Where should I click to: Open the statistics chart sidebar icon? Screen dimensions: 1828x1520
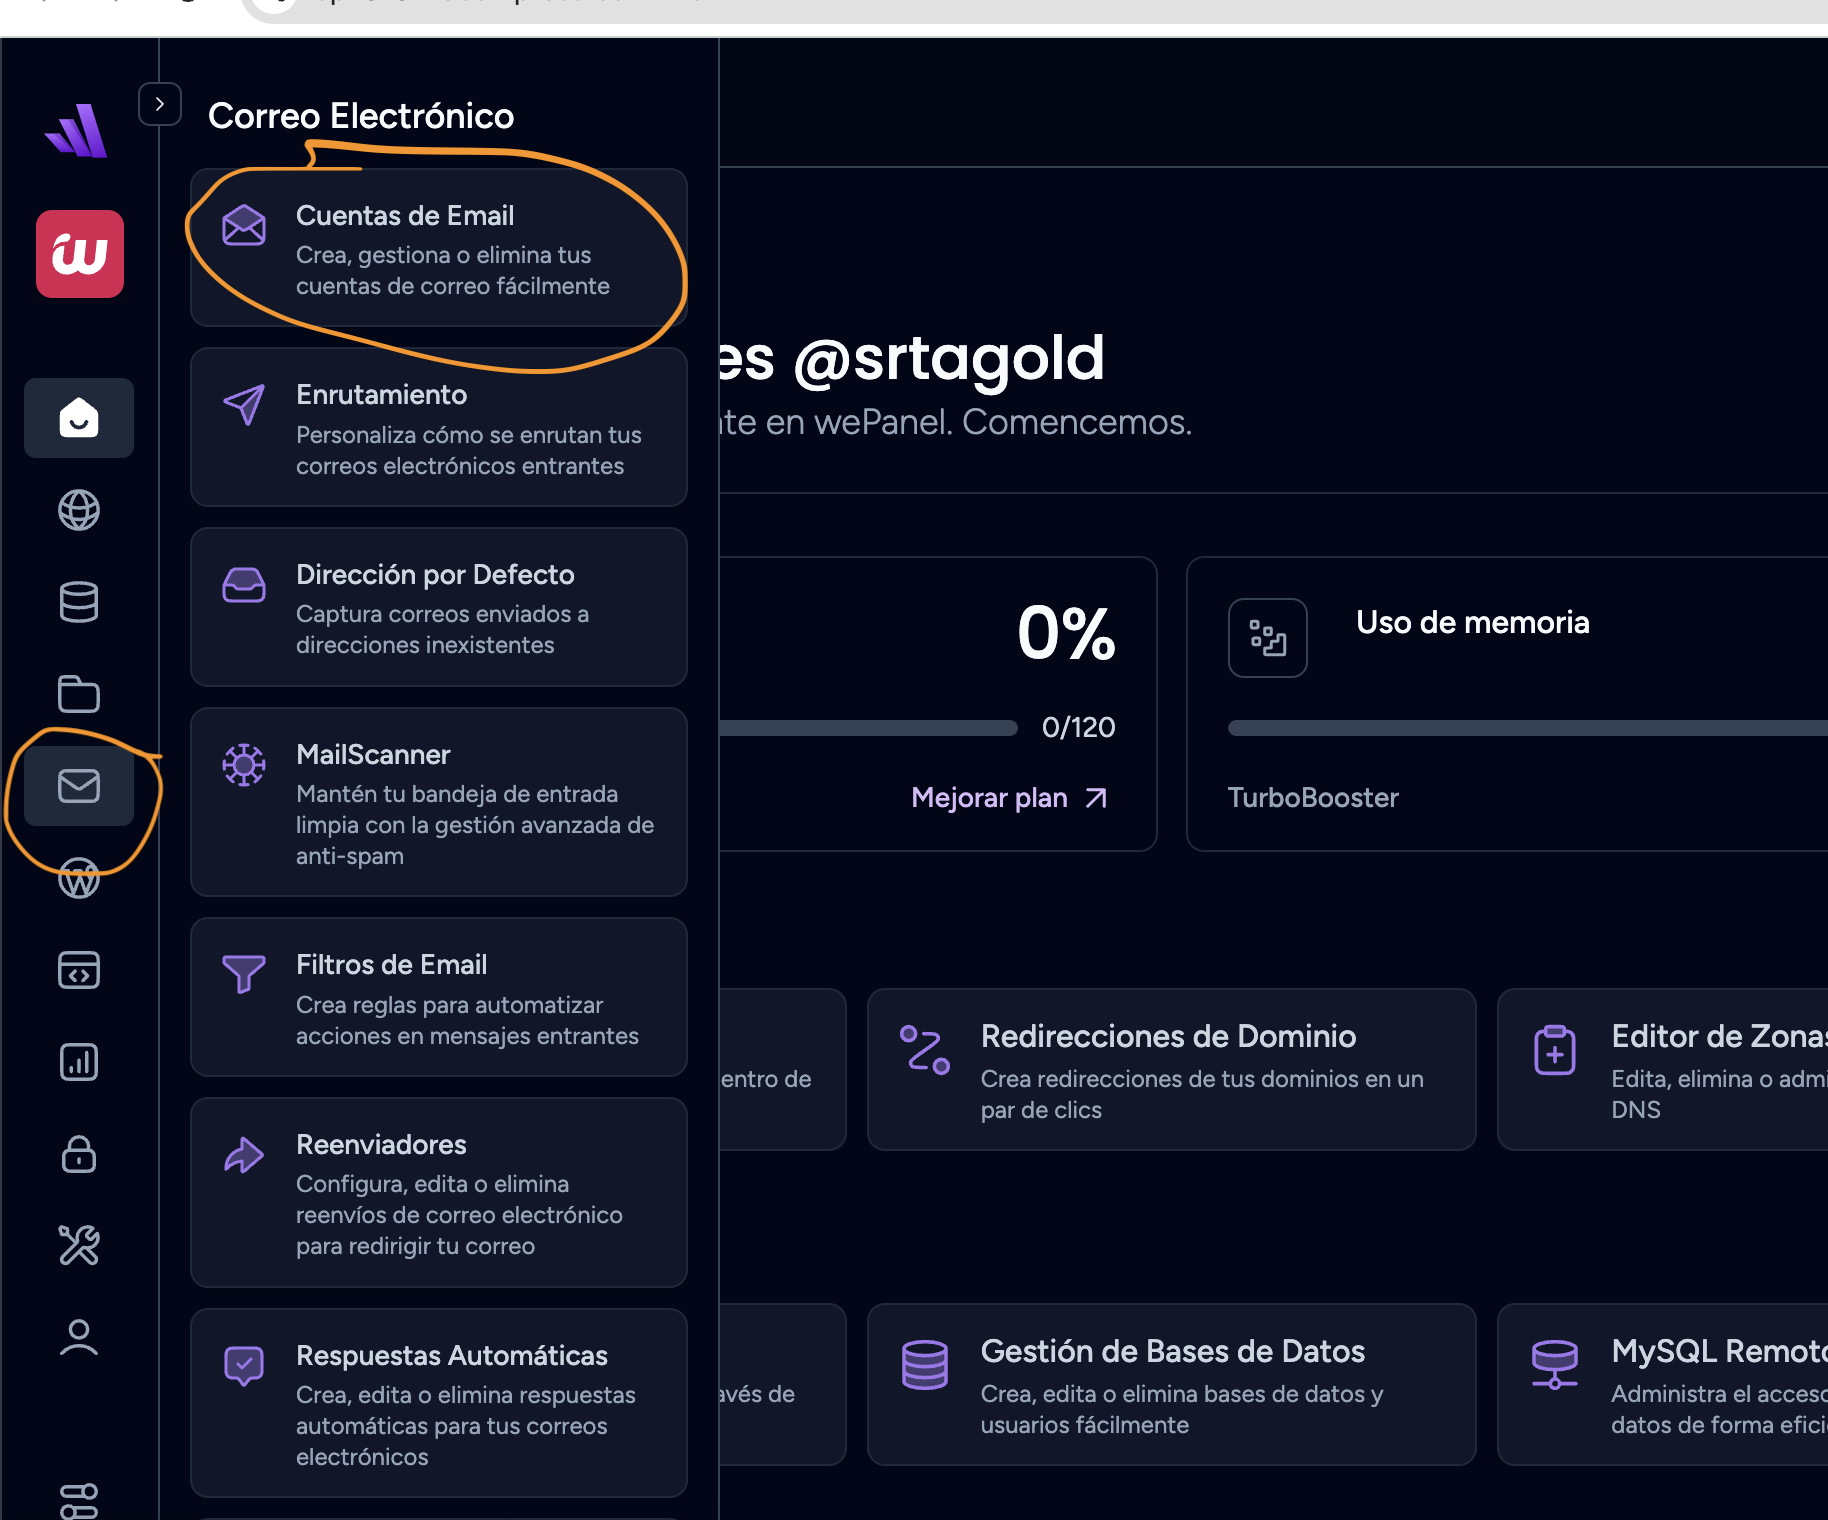(79, 1062)
